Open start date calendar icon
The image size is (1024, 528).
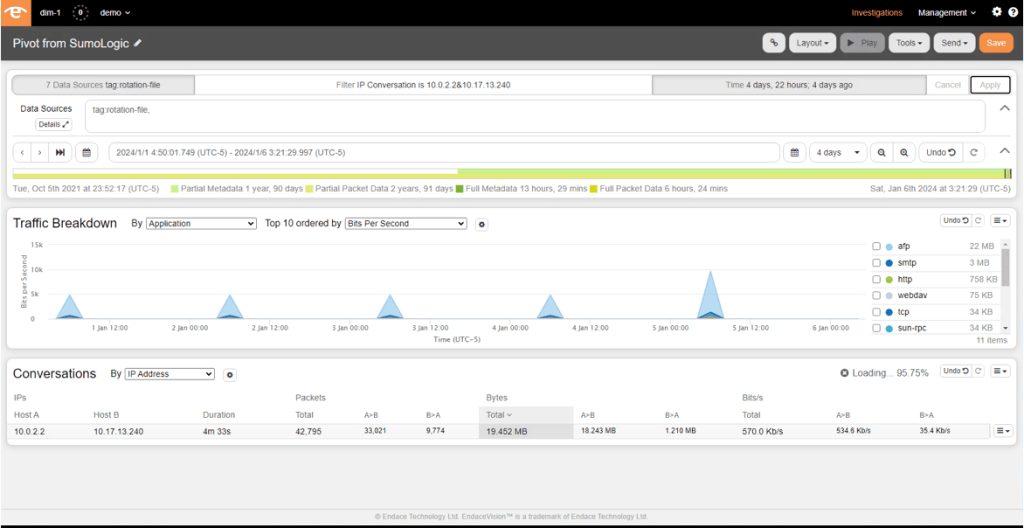pos(86,152)
